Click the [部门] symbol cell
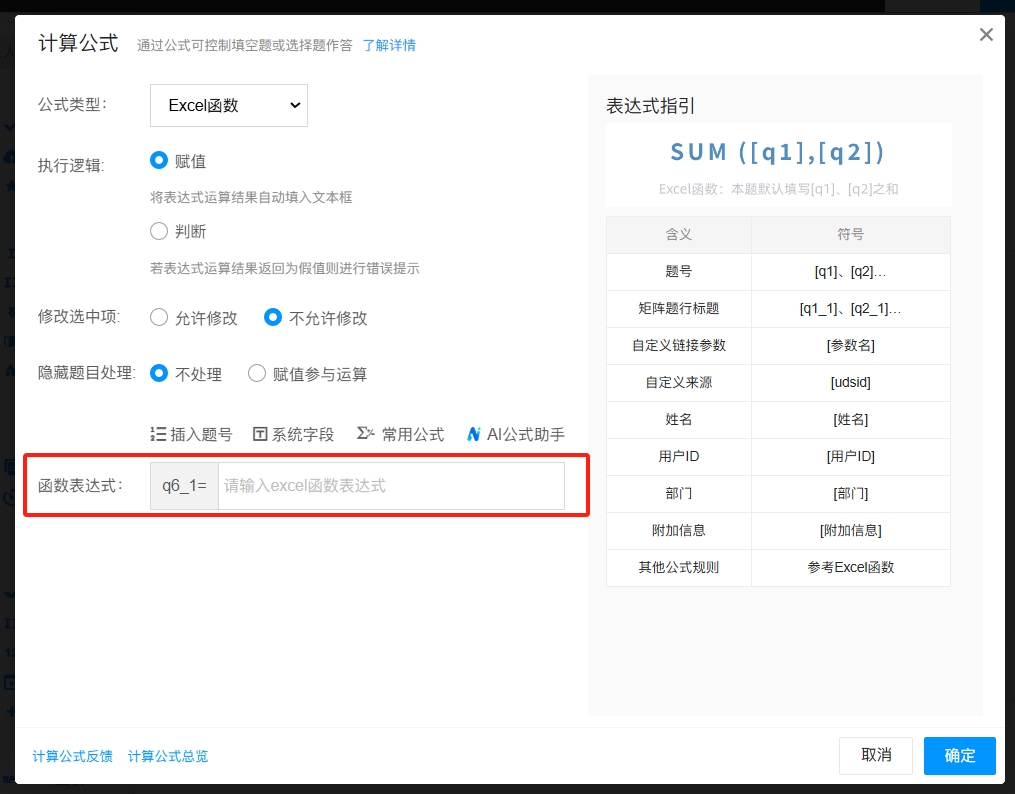The width and height of the screenshot is (1015, 794). (x=851, y=493)
